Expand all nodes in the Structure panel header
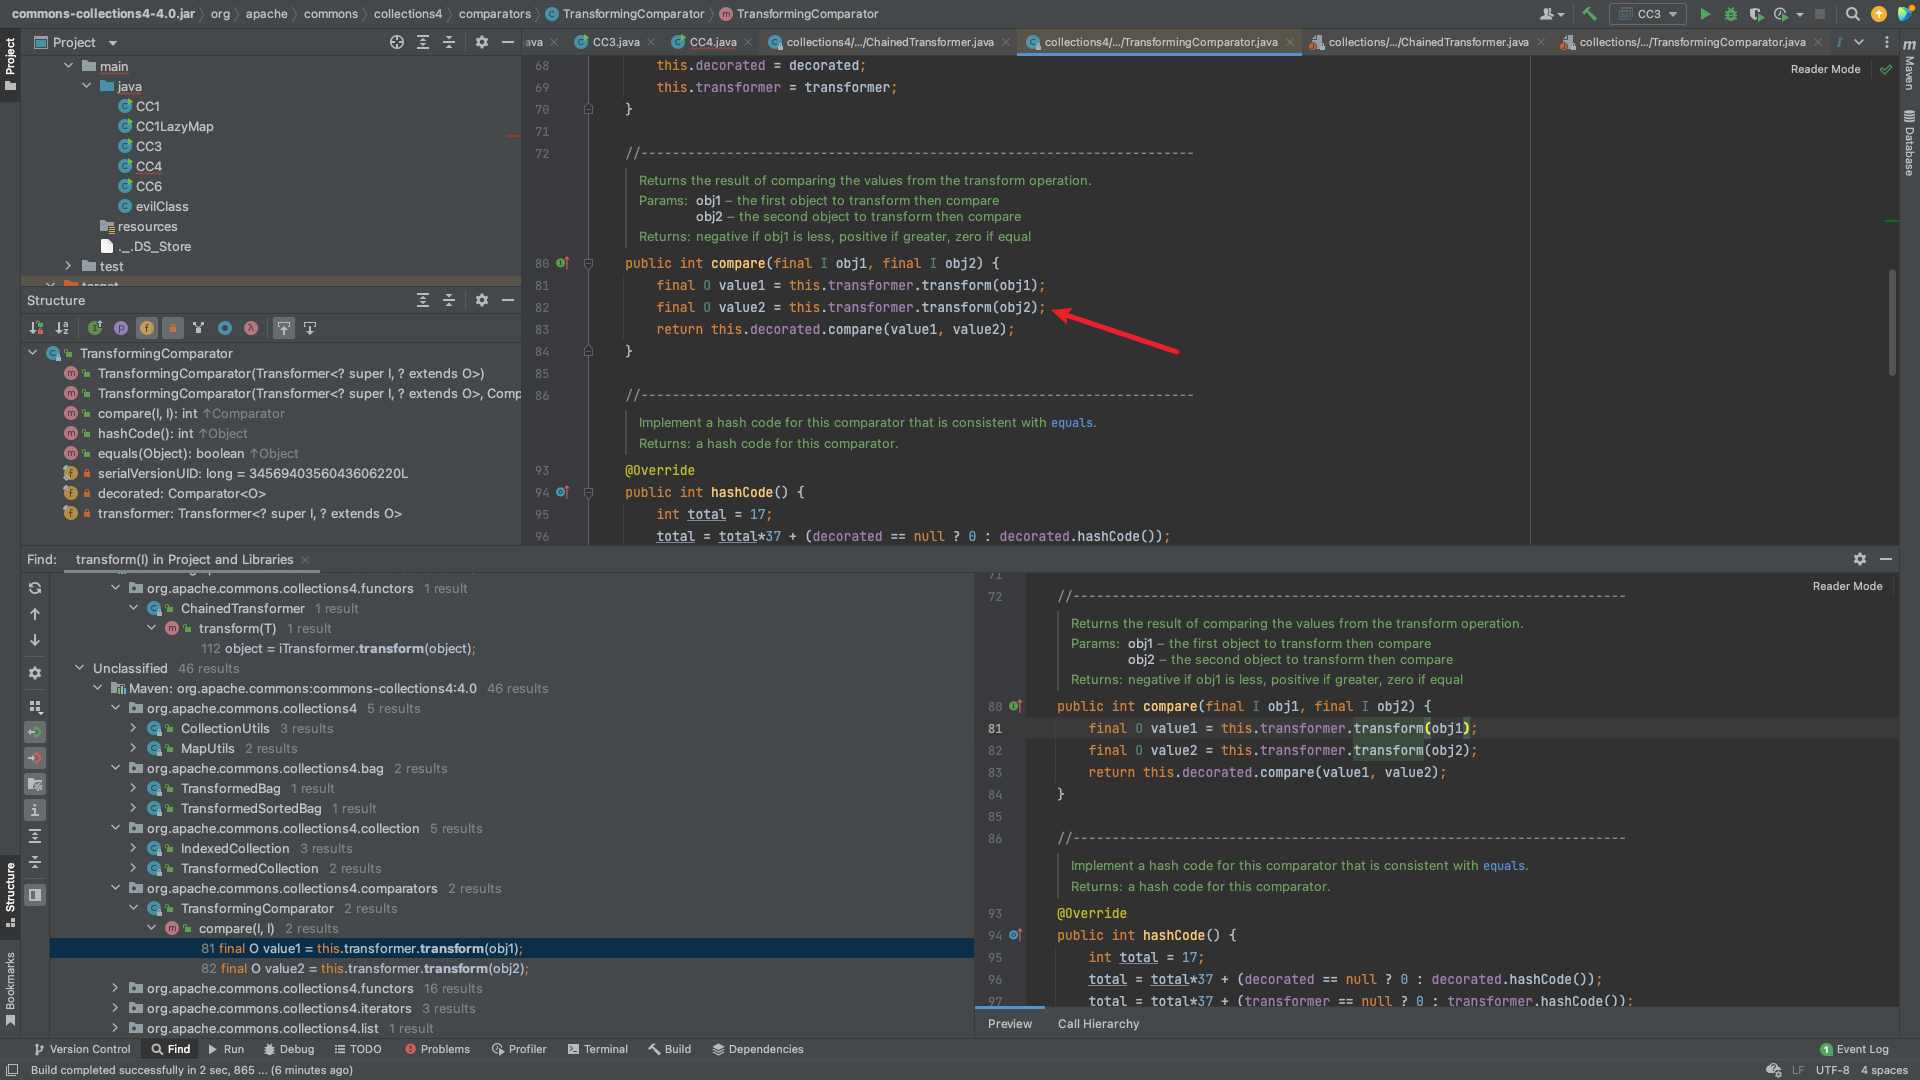 [423, 300]
